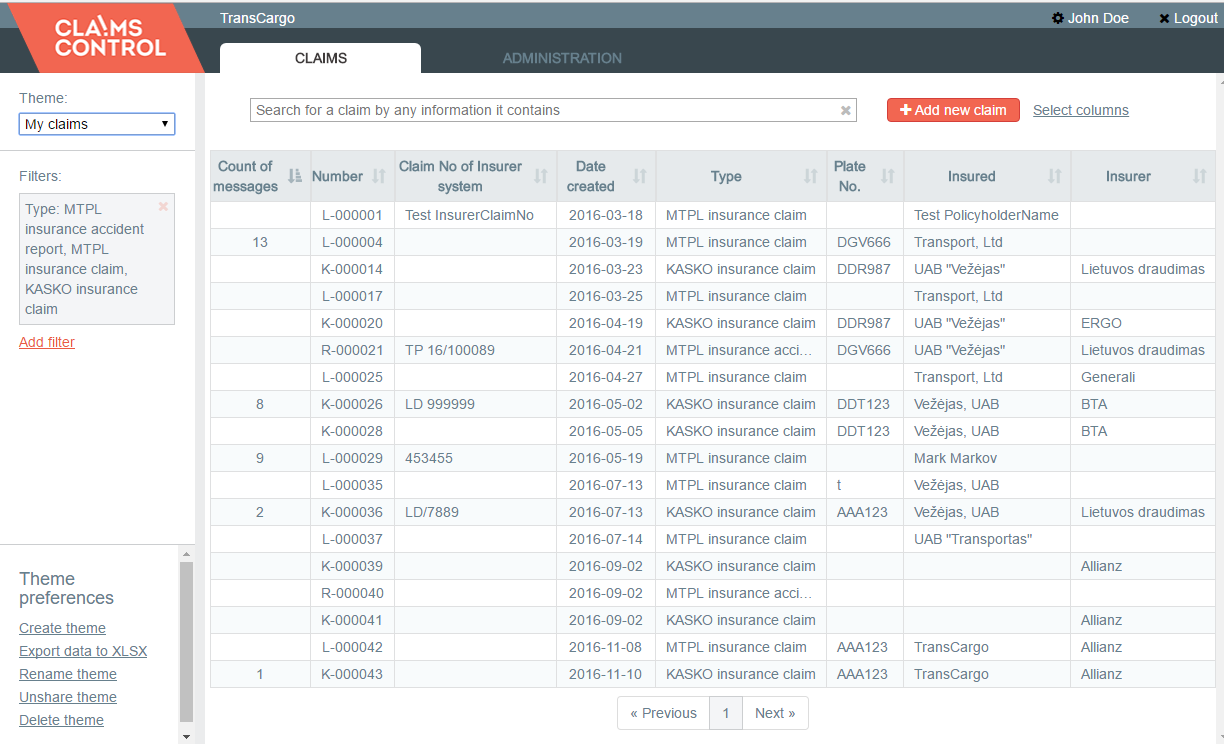
Task: Sort by Date created arrows
Action: 640,176
